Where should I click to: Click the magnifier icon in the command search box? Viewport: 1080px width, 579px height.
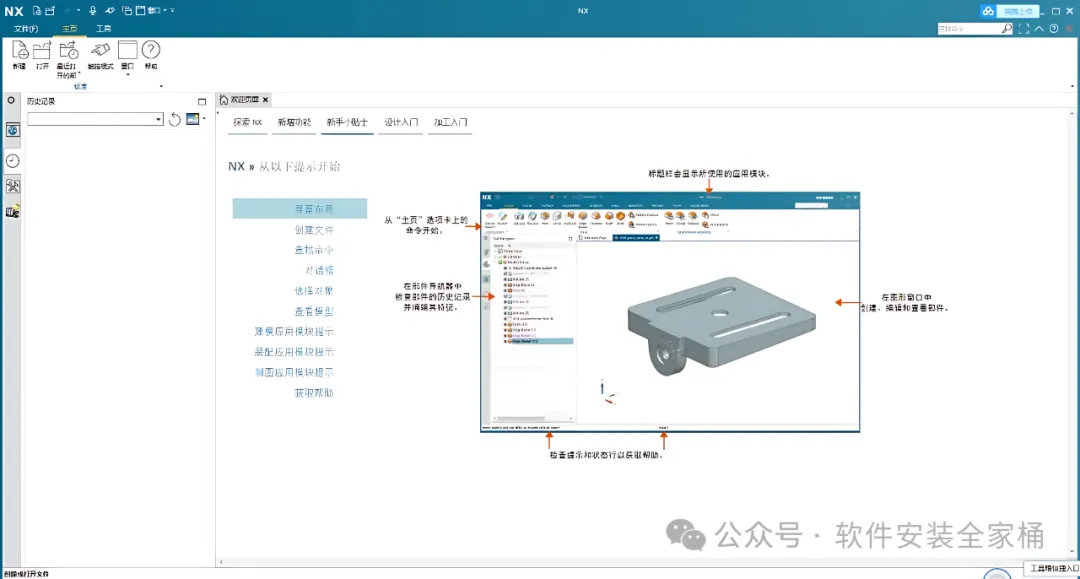click(1006, 29)
